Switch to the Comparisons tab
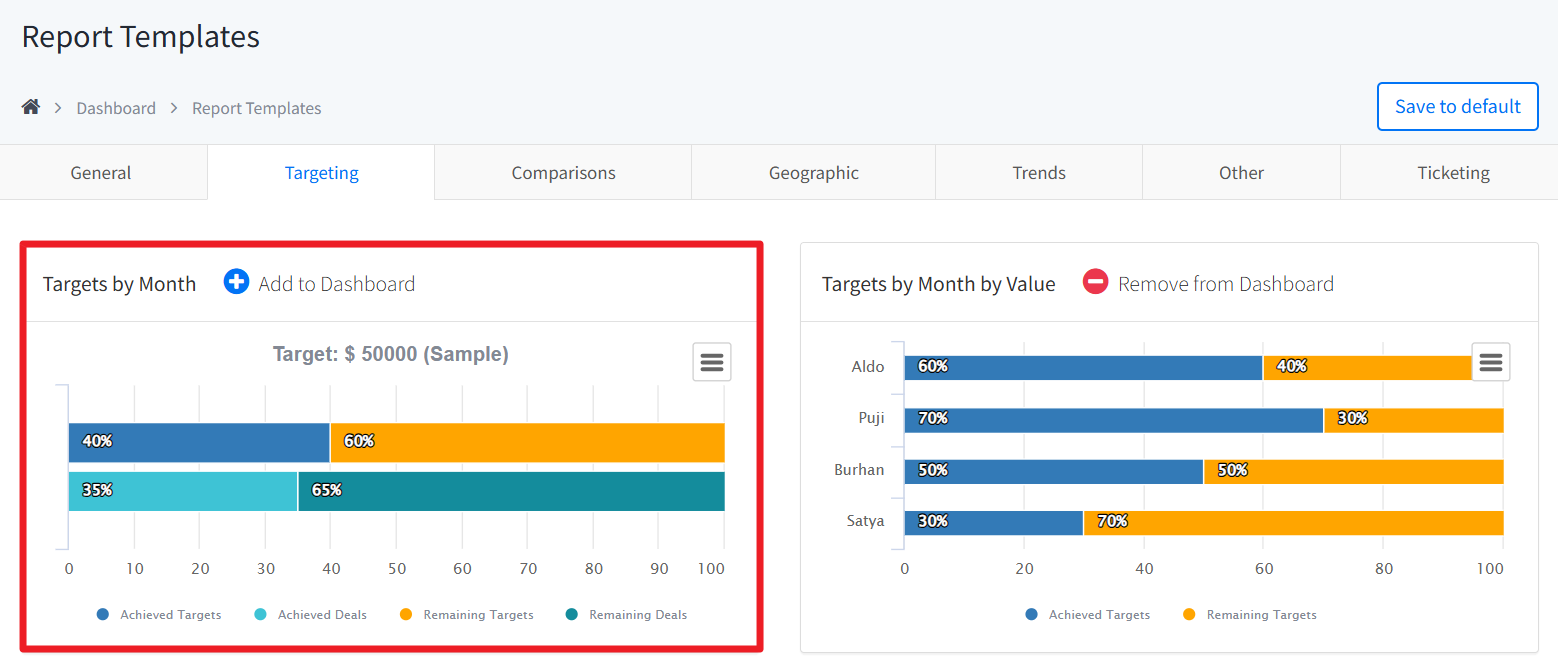The width and height of the screenshot is (1558, 664). [x=563, y=173]
